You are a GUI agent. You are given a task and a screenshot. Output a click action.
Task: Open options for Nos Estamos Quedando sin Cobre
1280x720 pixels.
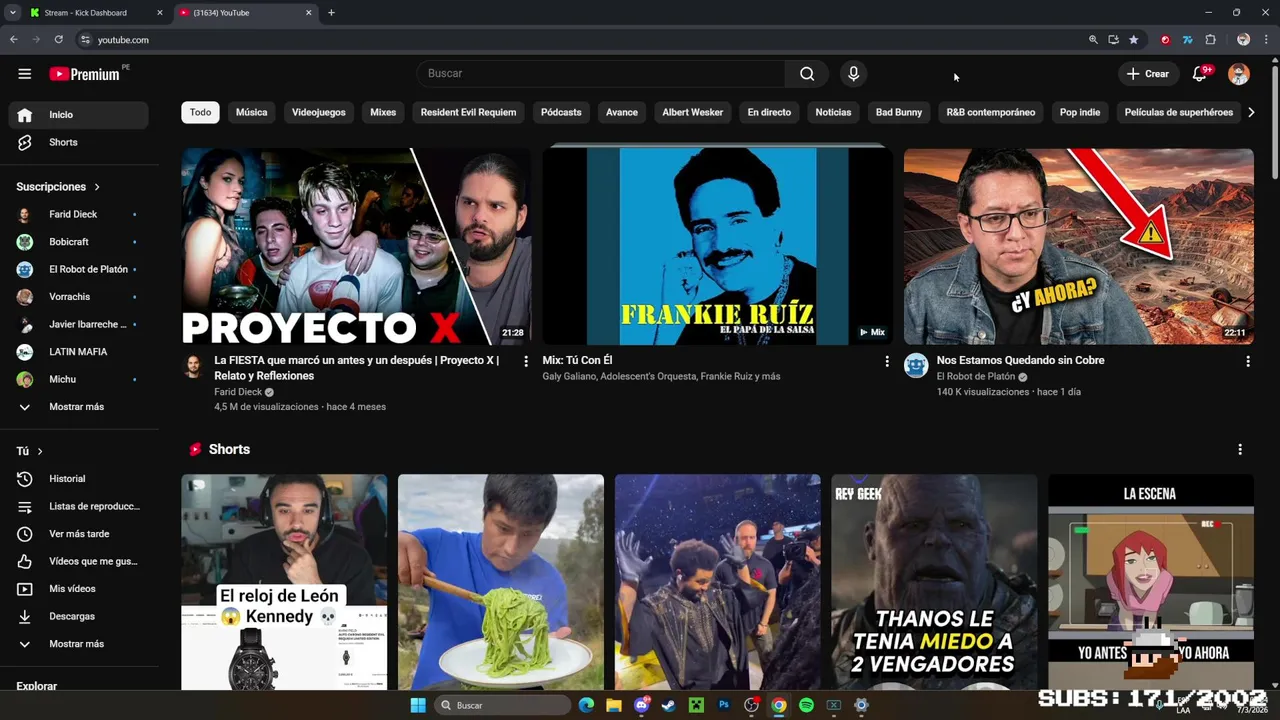click(1248, 362)
